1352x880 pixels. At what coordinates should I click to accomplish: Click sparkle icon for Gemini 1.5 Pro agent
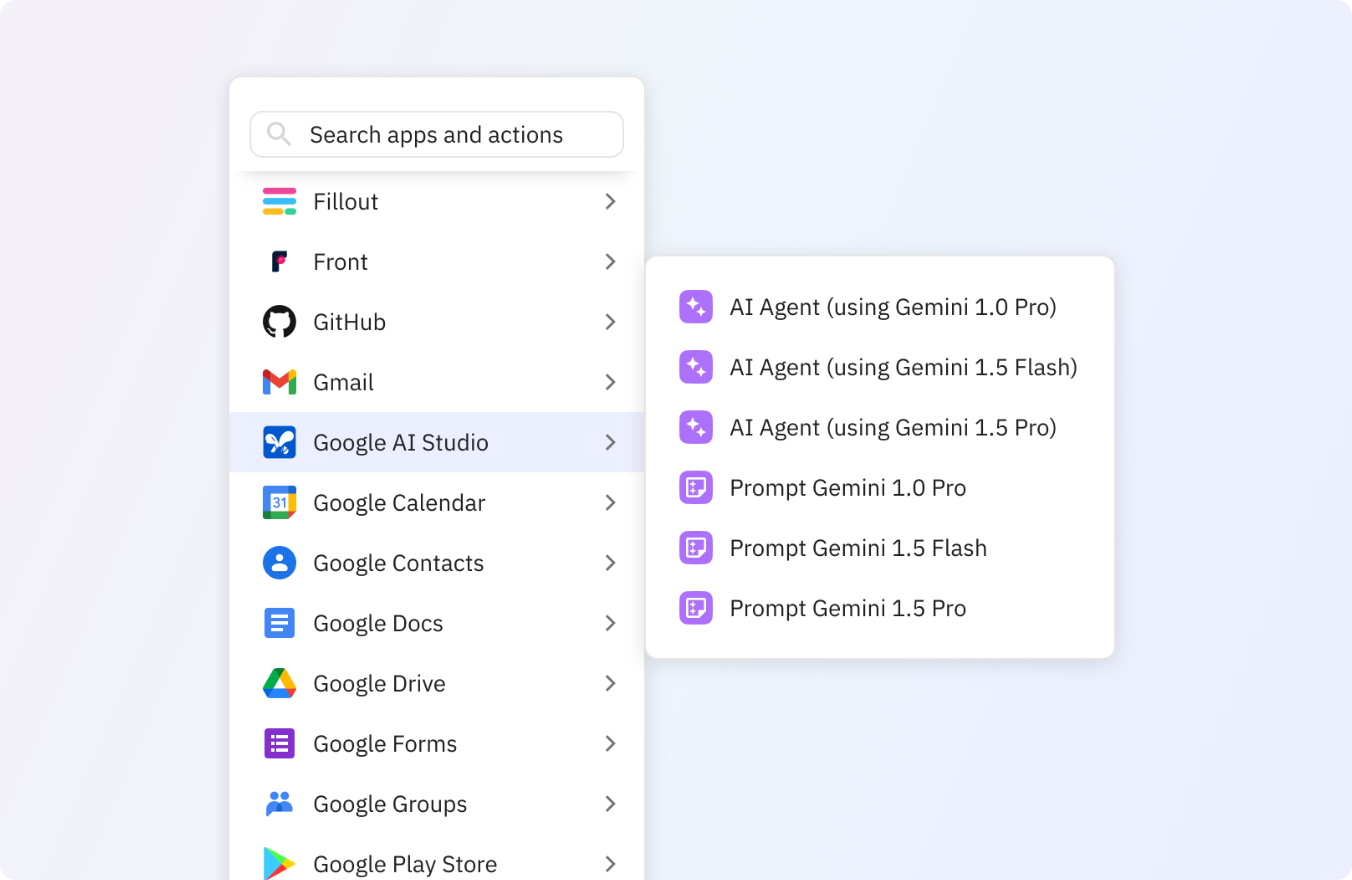coord(696,427)
